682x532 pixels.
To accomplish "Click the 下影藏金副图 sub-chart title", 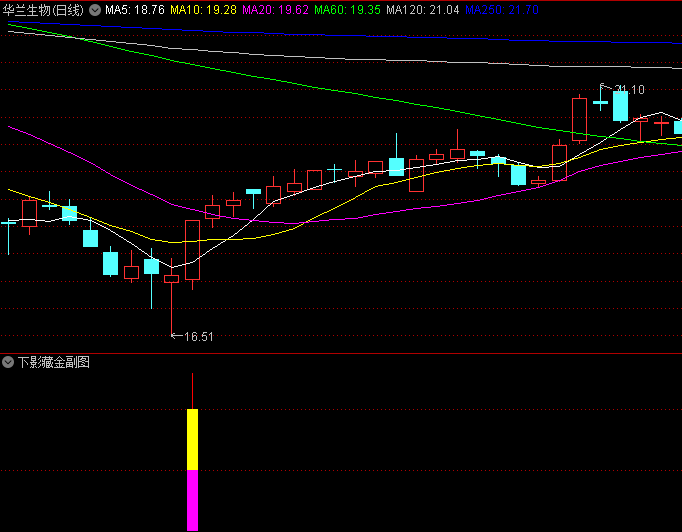I will coord(53,362).
